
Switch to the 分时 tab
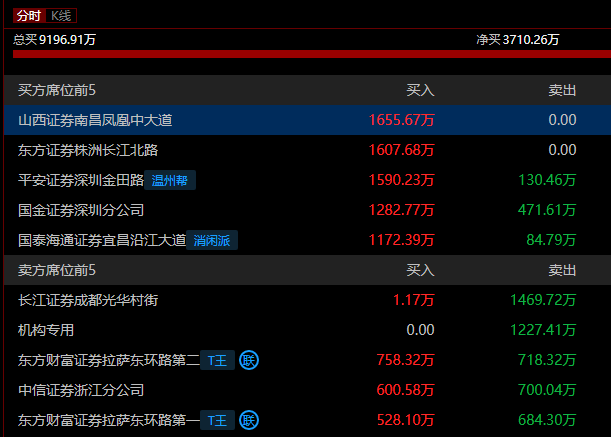pyautogui.click(x=29, y=16)
